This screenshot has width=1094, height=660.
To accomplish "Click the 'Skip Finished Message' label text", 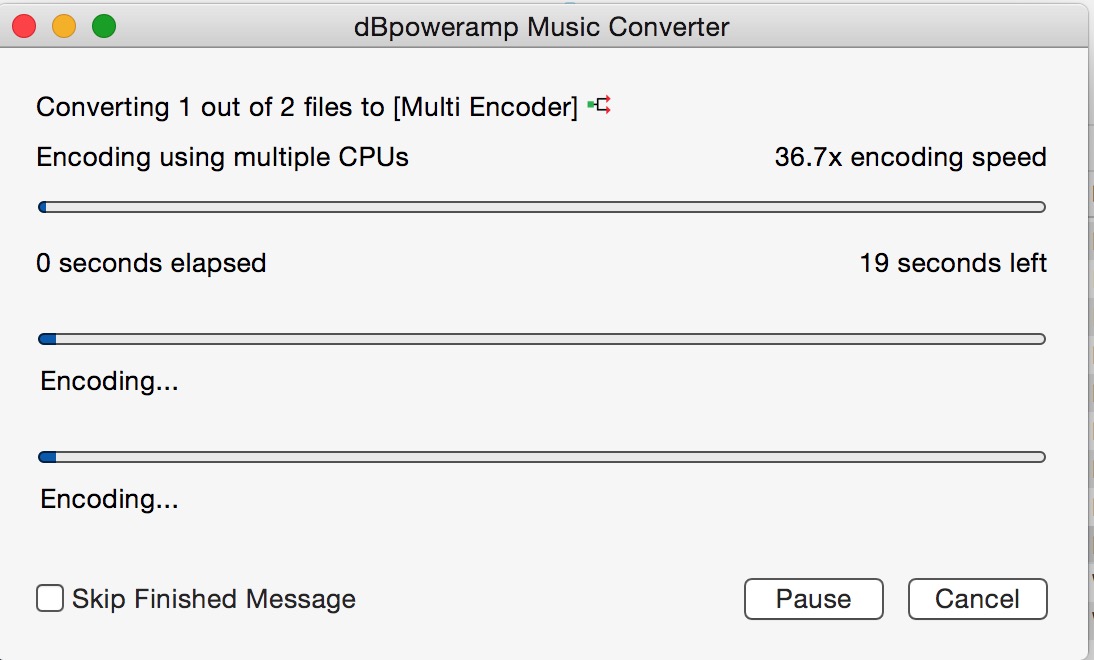I will pos(214,599).
